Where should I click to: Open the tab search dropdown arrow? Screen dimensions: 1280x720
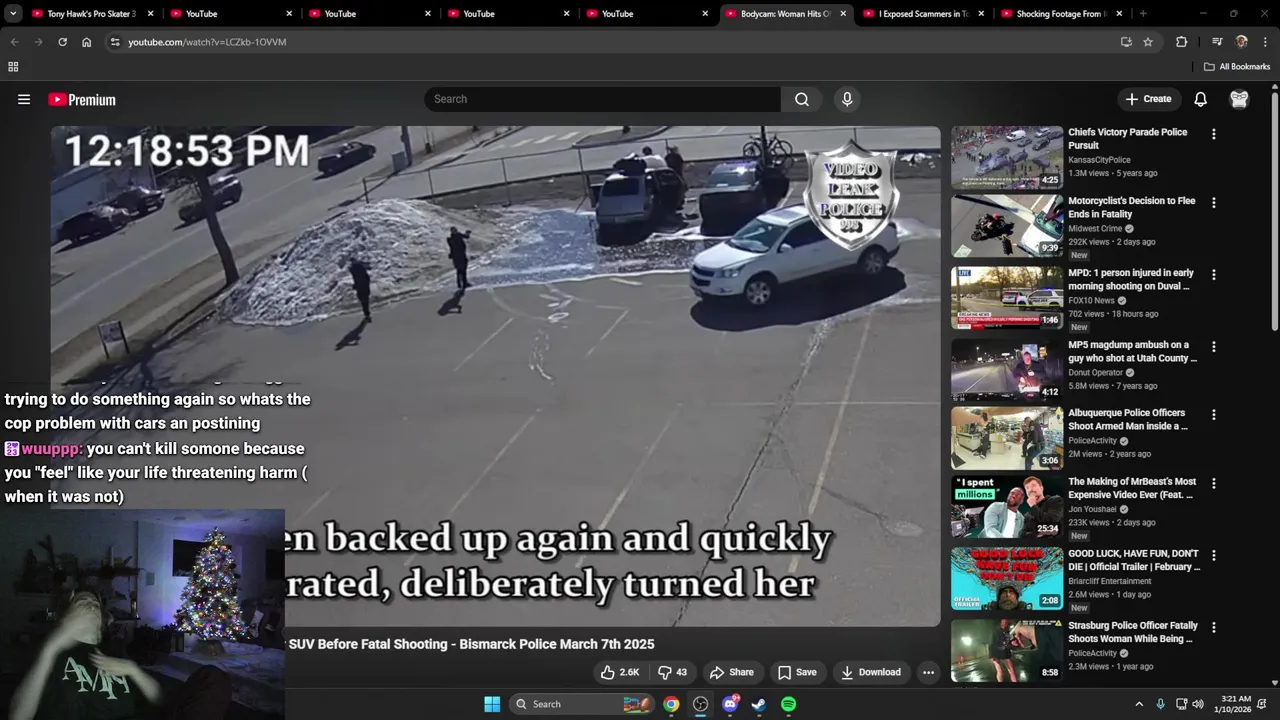pos(13,14)
